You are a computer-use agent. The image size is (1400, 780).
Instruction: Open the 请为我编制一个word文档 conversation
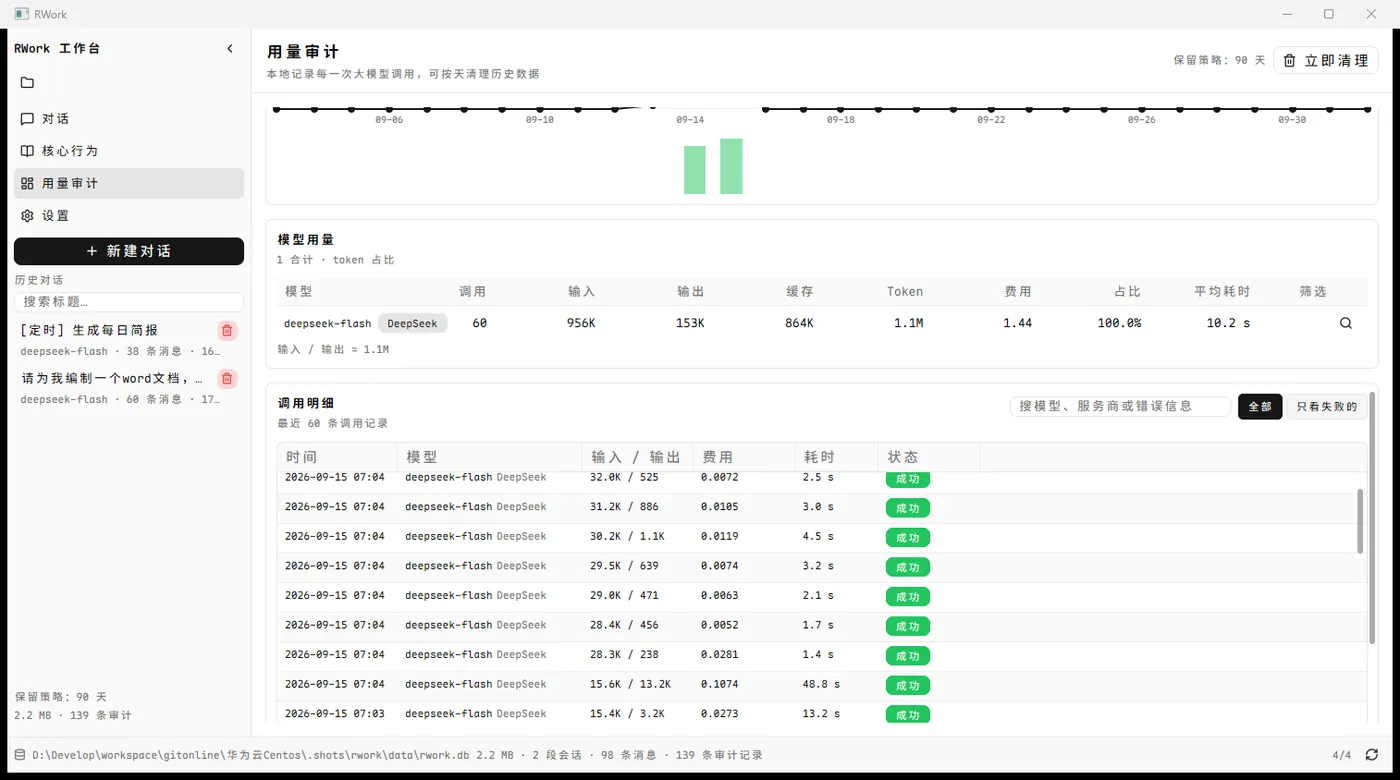(115, 388)
